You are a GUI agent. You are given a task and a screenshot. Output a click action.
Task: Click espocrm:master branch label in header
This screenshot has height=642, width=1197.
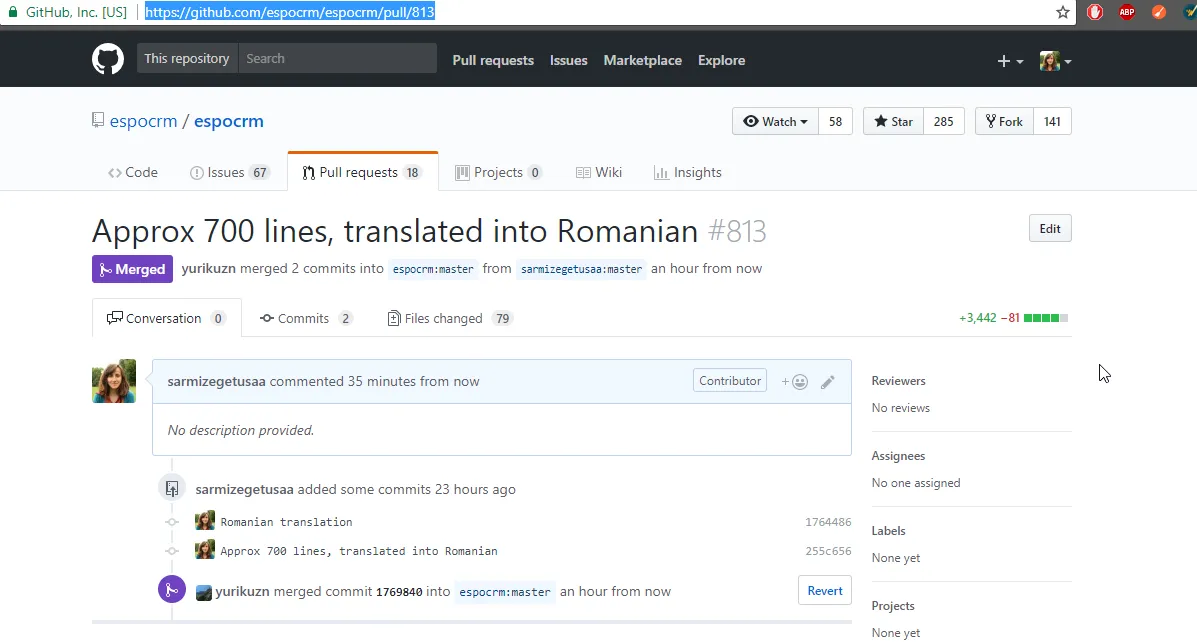click(433, 269)
